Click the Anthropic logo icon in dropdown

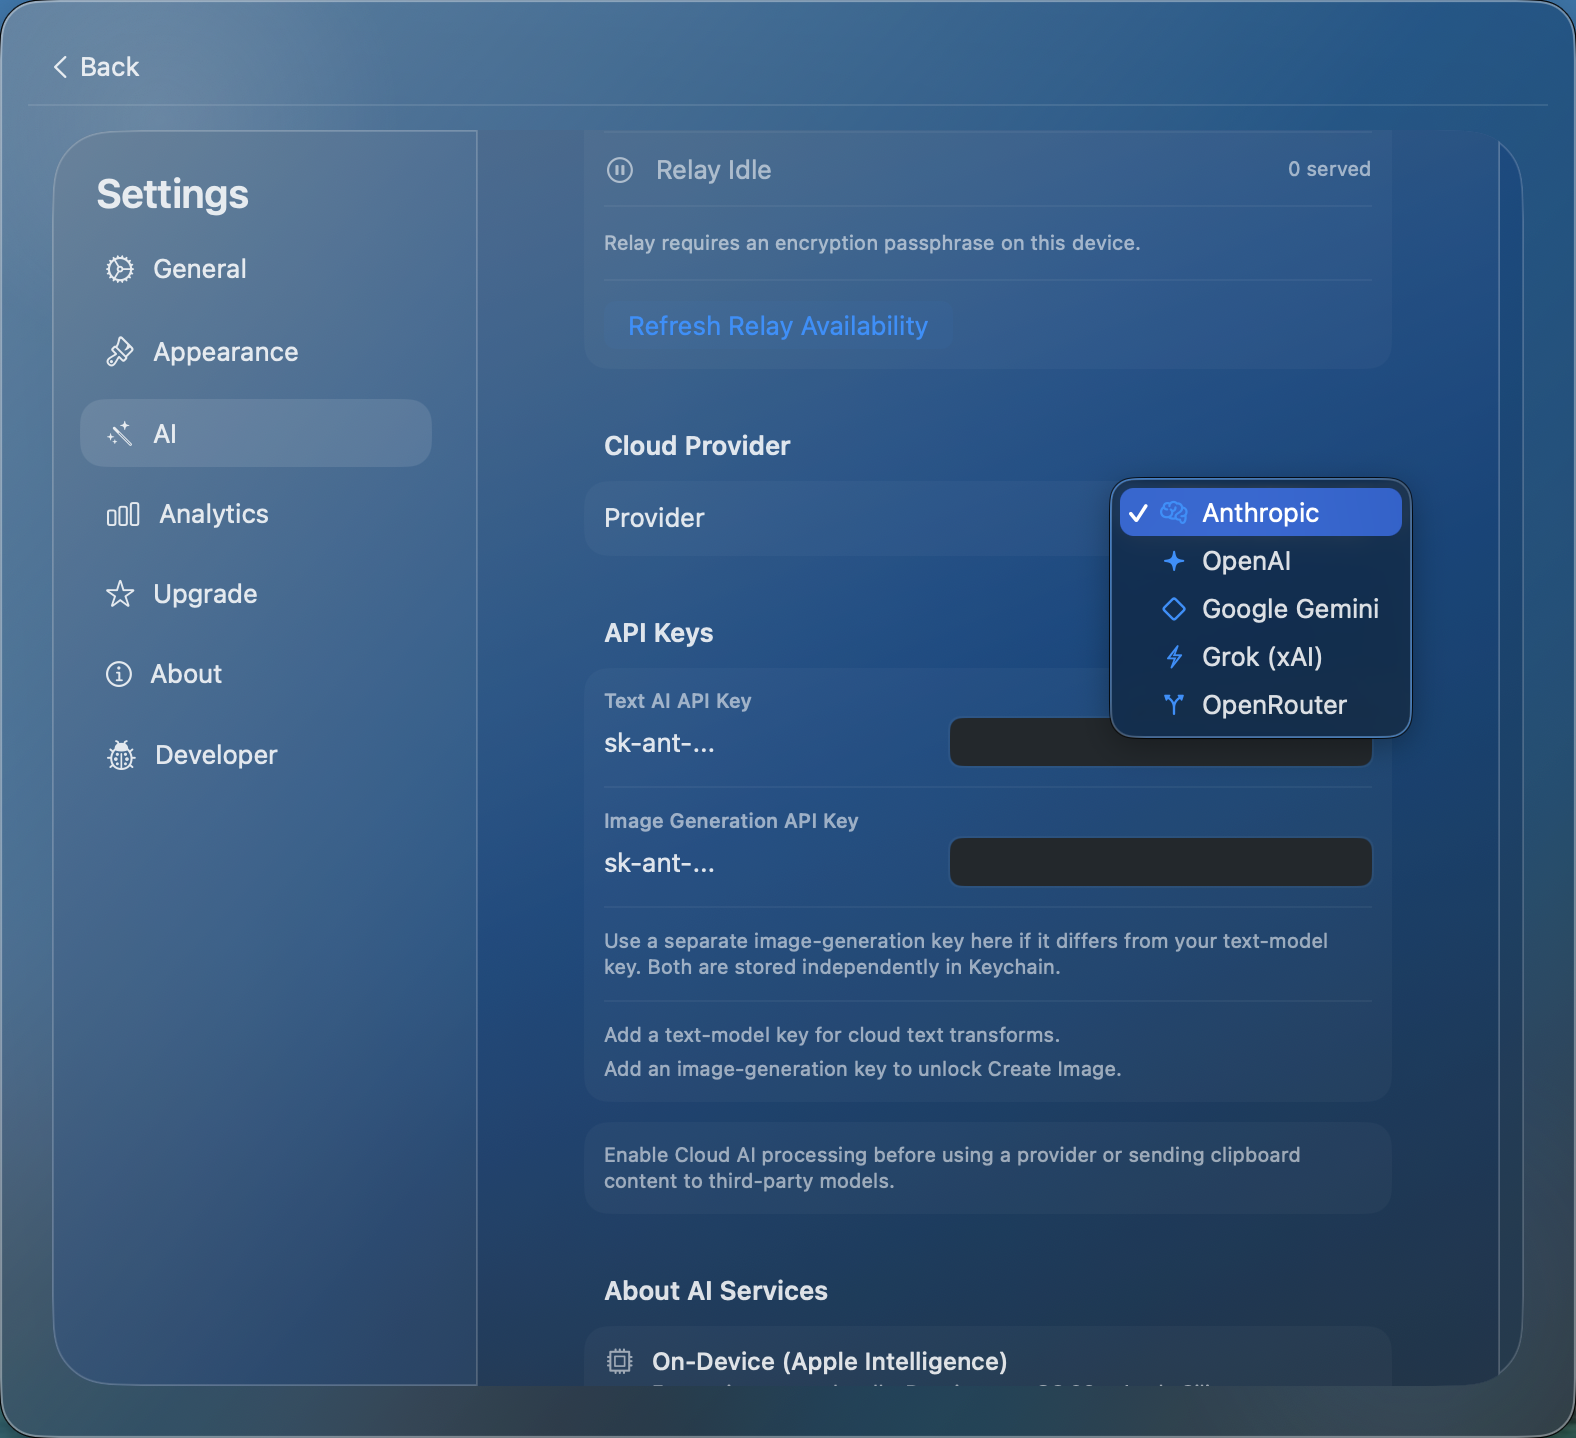(x=1174, y=513)
